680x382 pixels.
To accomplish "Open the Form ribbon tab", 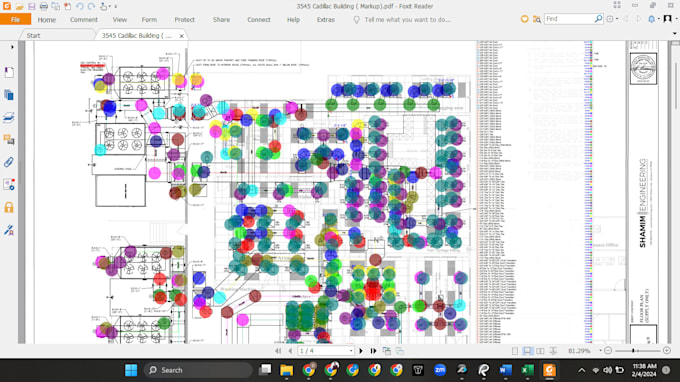I will [149, 20].
